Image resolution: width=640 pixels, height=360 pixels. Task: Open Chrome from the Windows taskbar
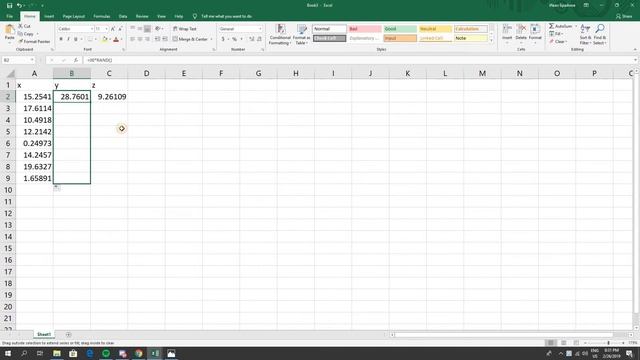pyautogui.click(x=139, y=353)
